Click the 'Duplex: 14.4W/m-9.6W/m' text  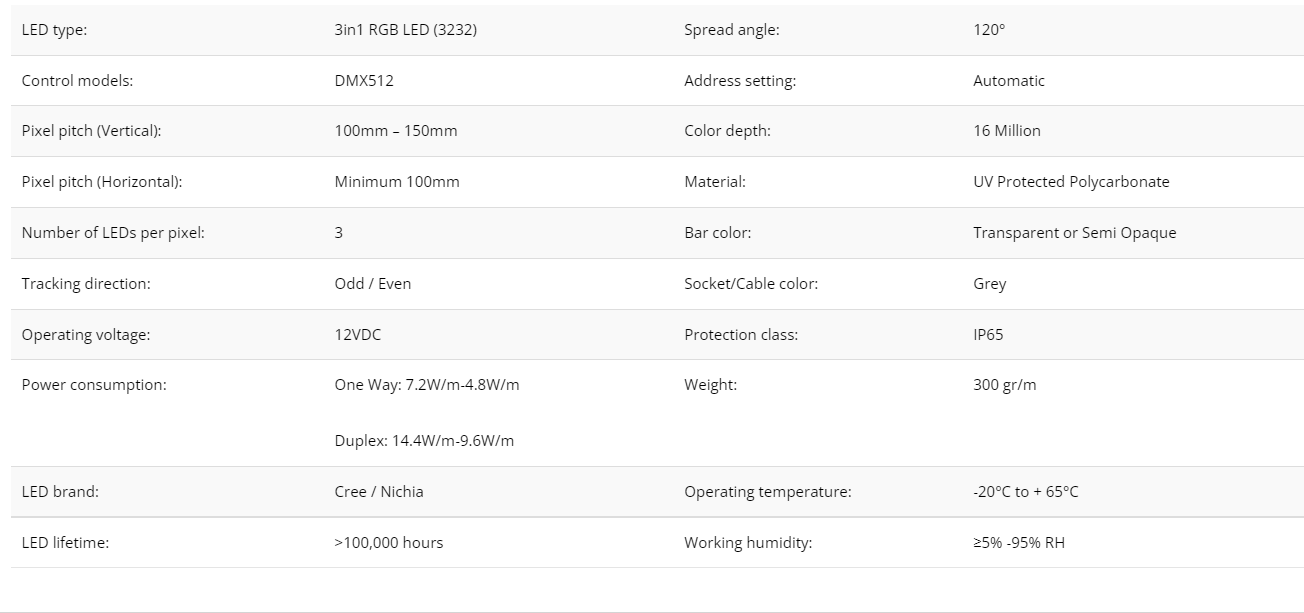424,441
